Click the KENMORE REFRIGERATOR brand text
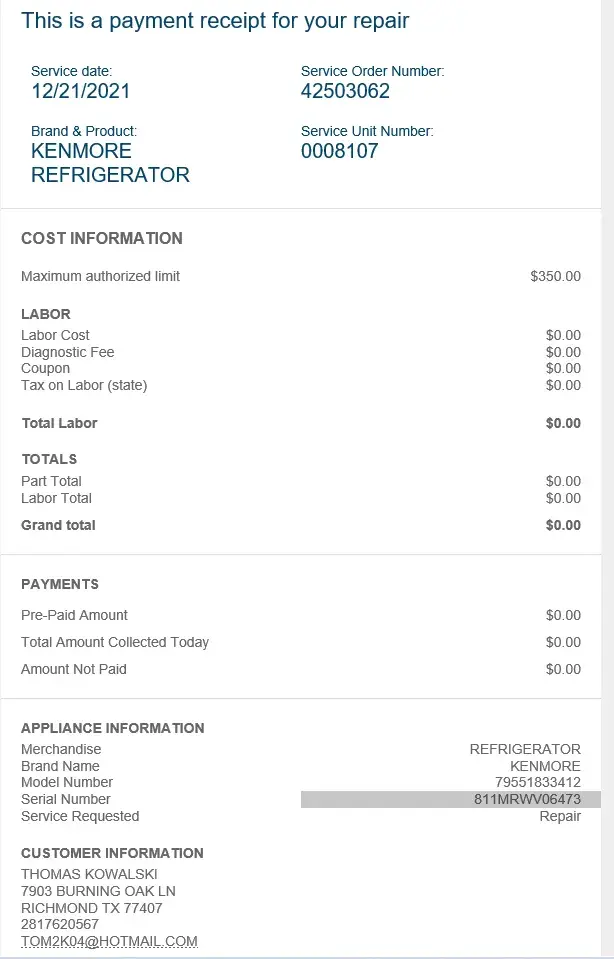Image resolution: width=614 pixels, height=959 pixels. click(110, 163)
